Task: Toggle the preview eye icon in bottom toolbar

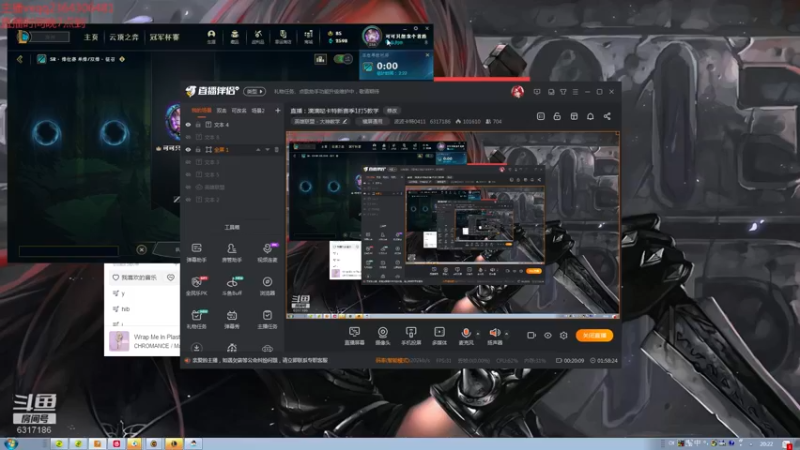Action: point(547,335)
